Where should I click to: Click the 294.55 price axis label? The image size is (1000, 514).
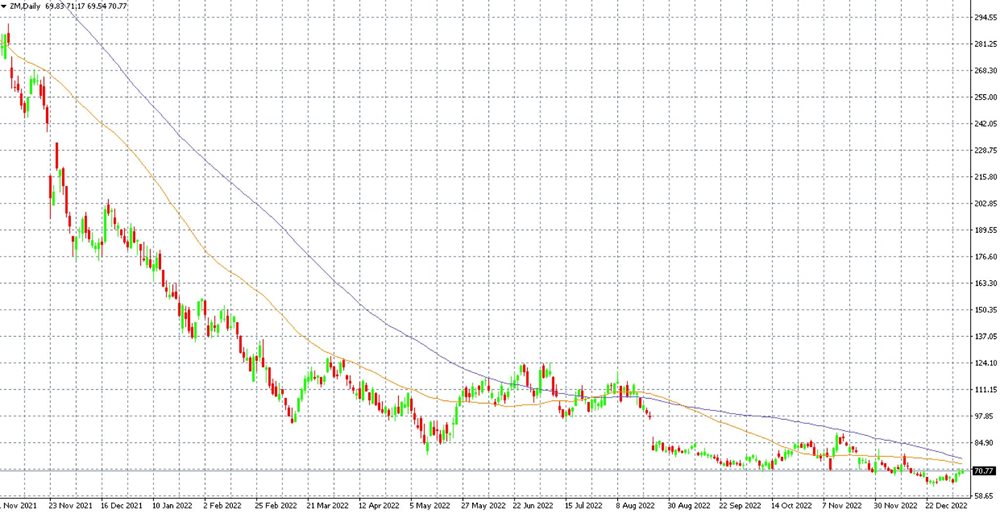click(x=984, y=17)
